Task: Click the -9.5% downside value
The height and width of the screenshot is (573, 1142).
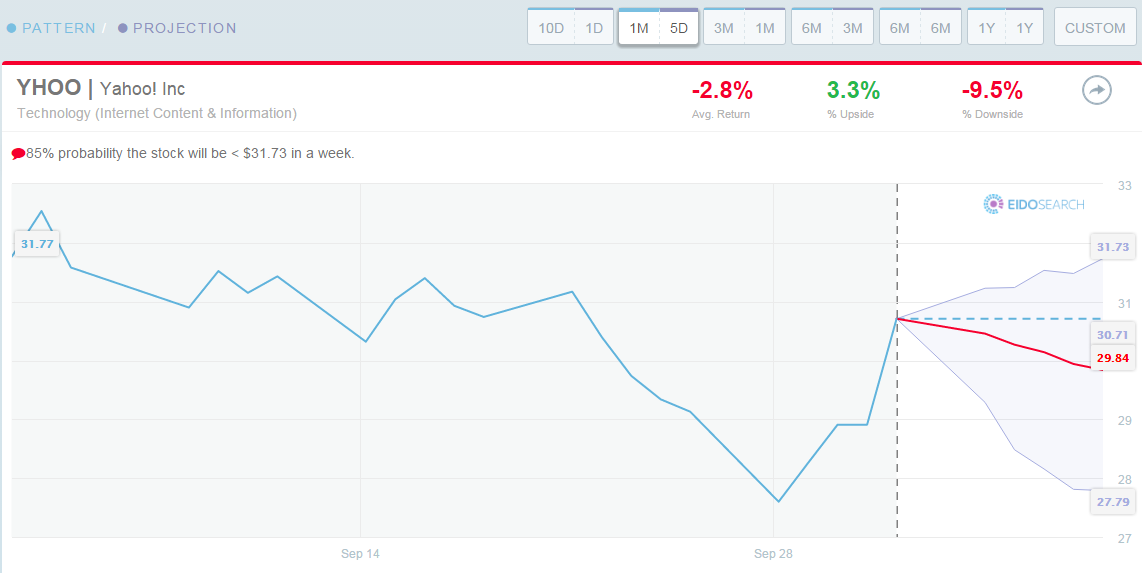Action: [x=992, y=90]
